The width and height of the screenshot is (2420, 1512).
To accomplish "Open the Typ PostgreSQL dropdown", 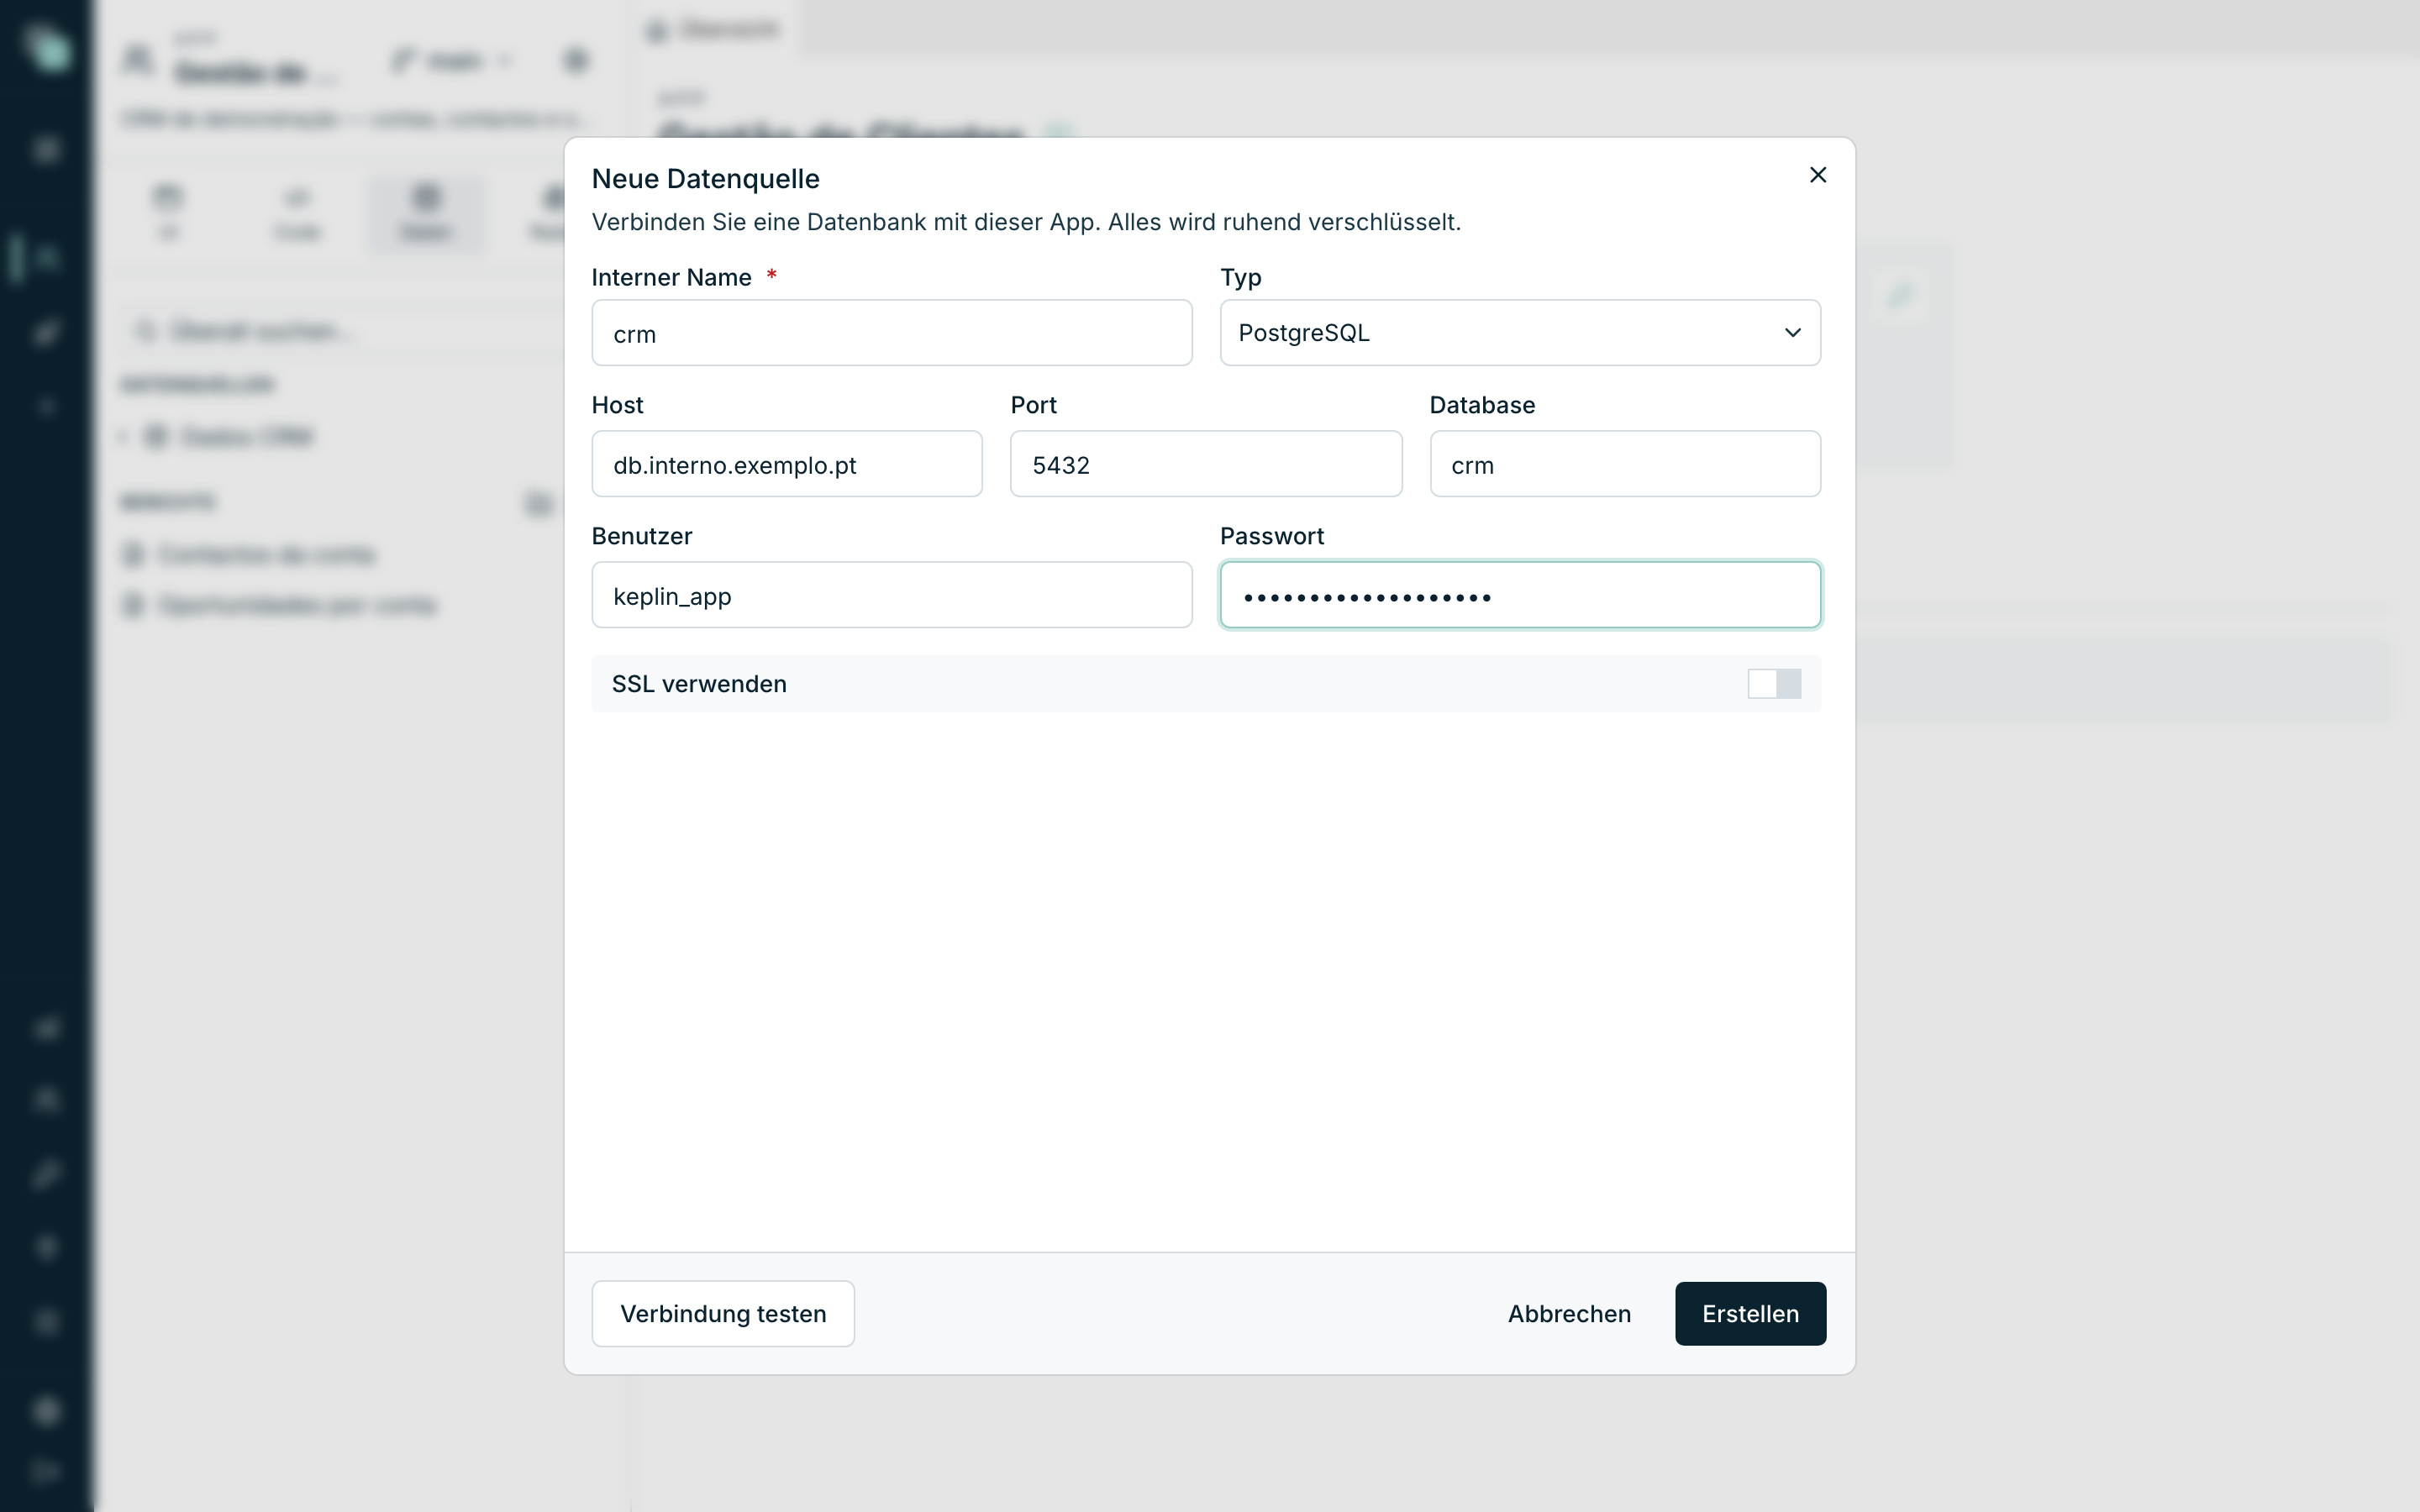I will point(1520,333).
